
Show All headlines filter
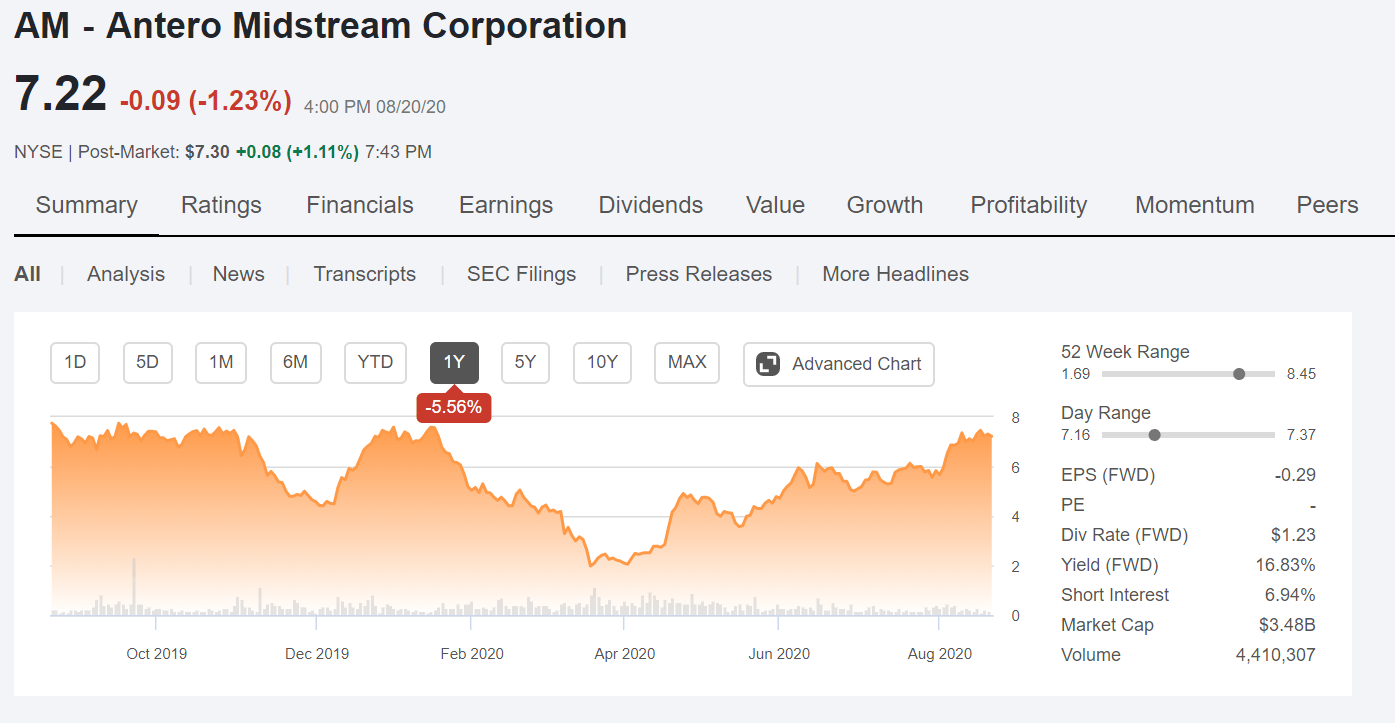(27, 274)
